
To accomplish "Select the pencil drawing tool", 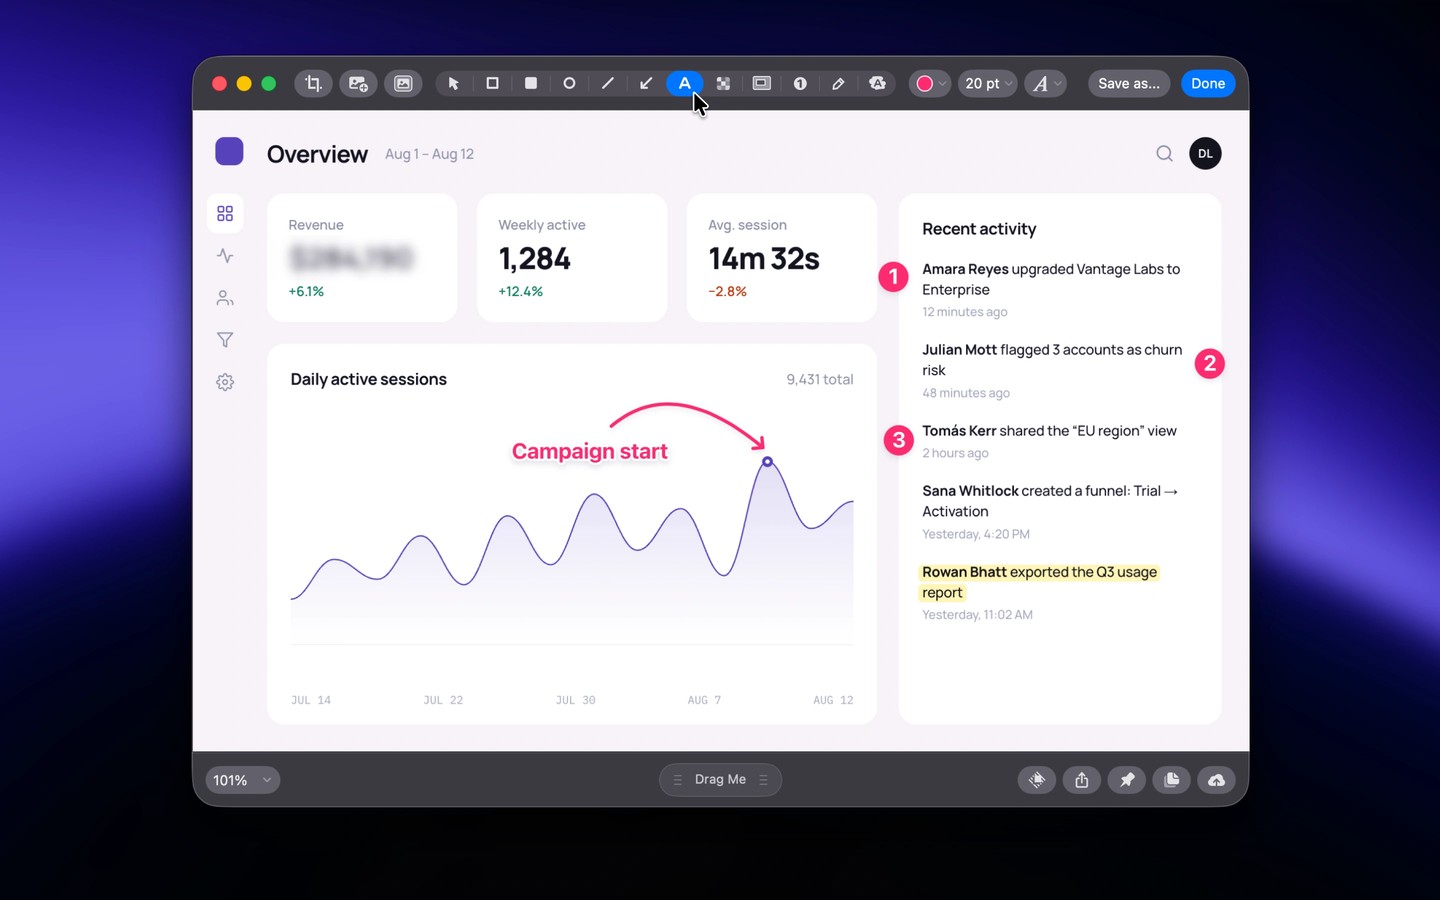I will [x=838, y=84].
